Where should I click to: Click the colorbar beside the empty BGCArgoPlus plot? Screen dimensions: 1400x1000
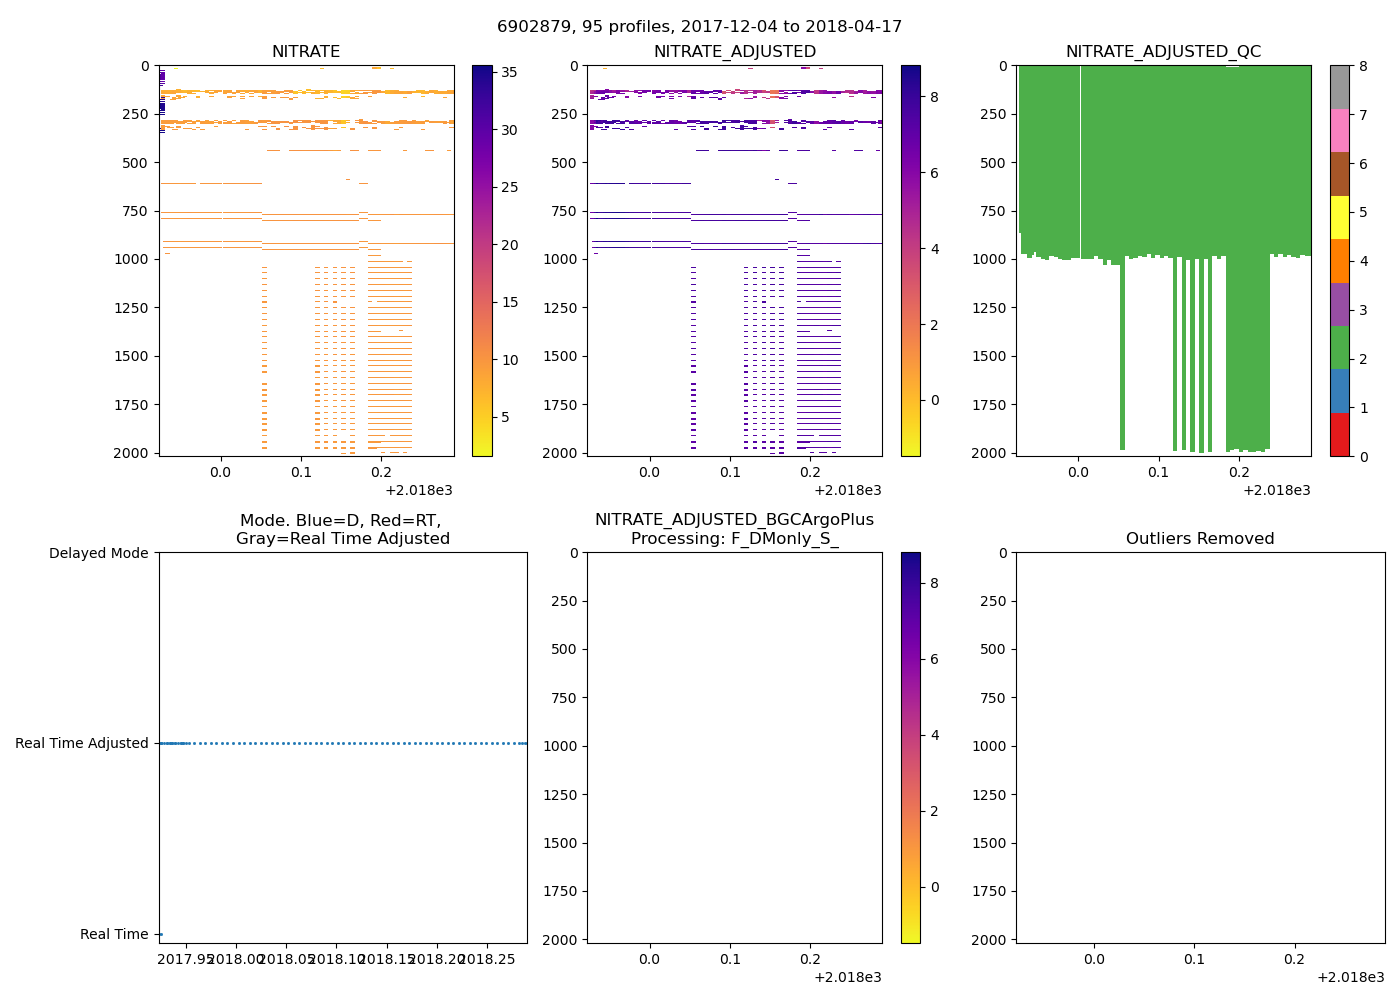tap(910, 747)
